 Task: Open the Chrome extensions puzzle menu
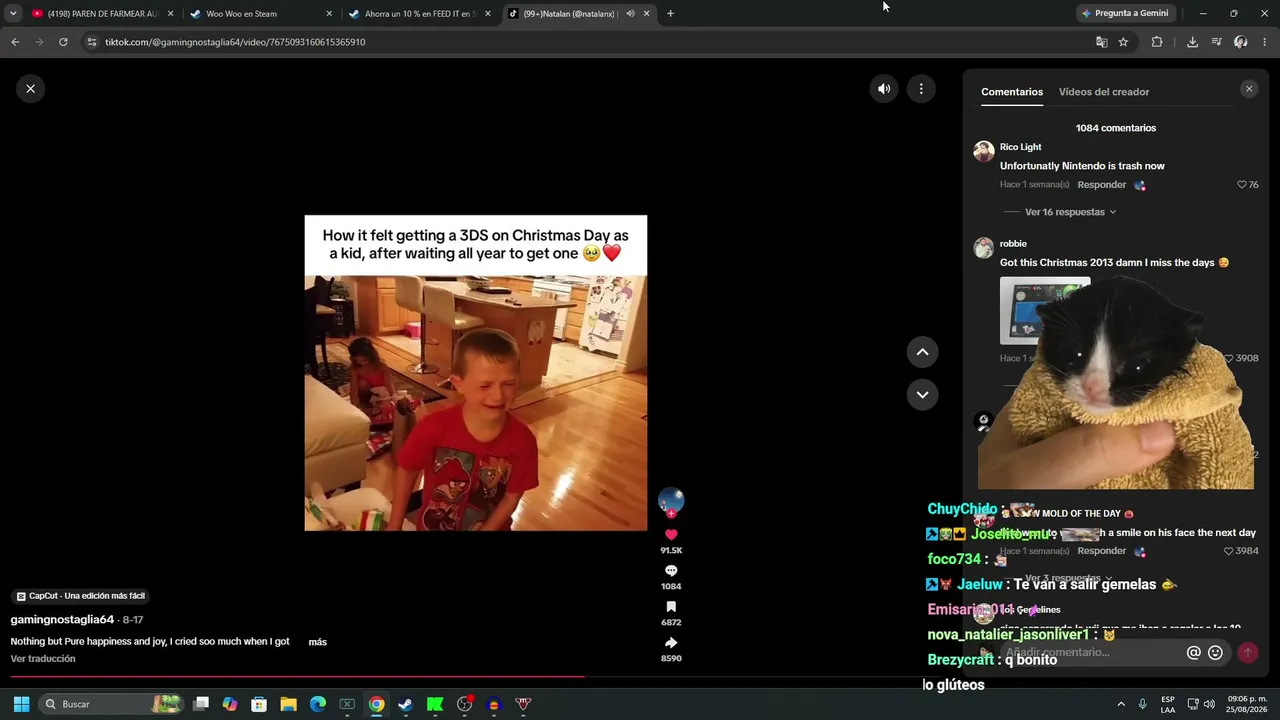coord(1157,42)
